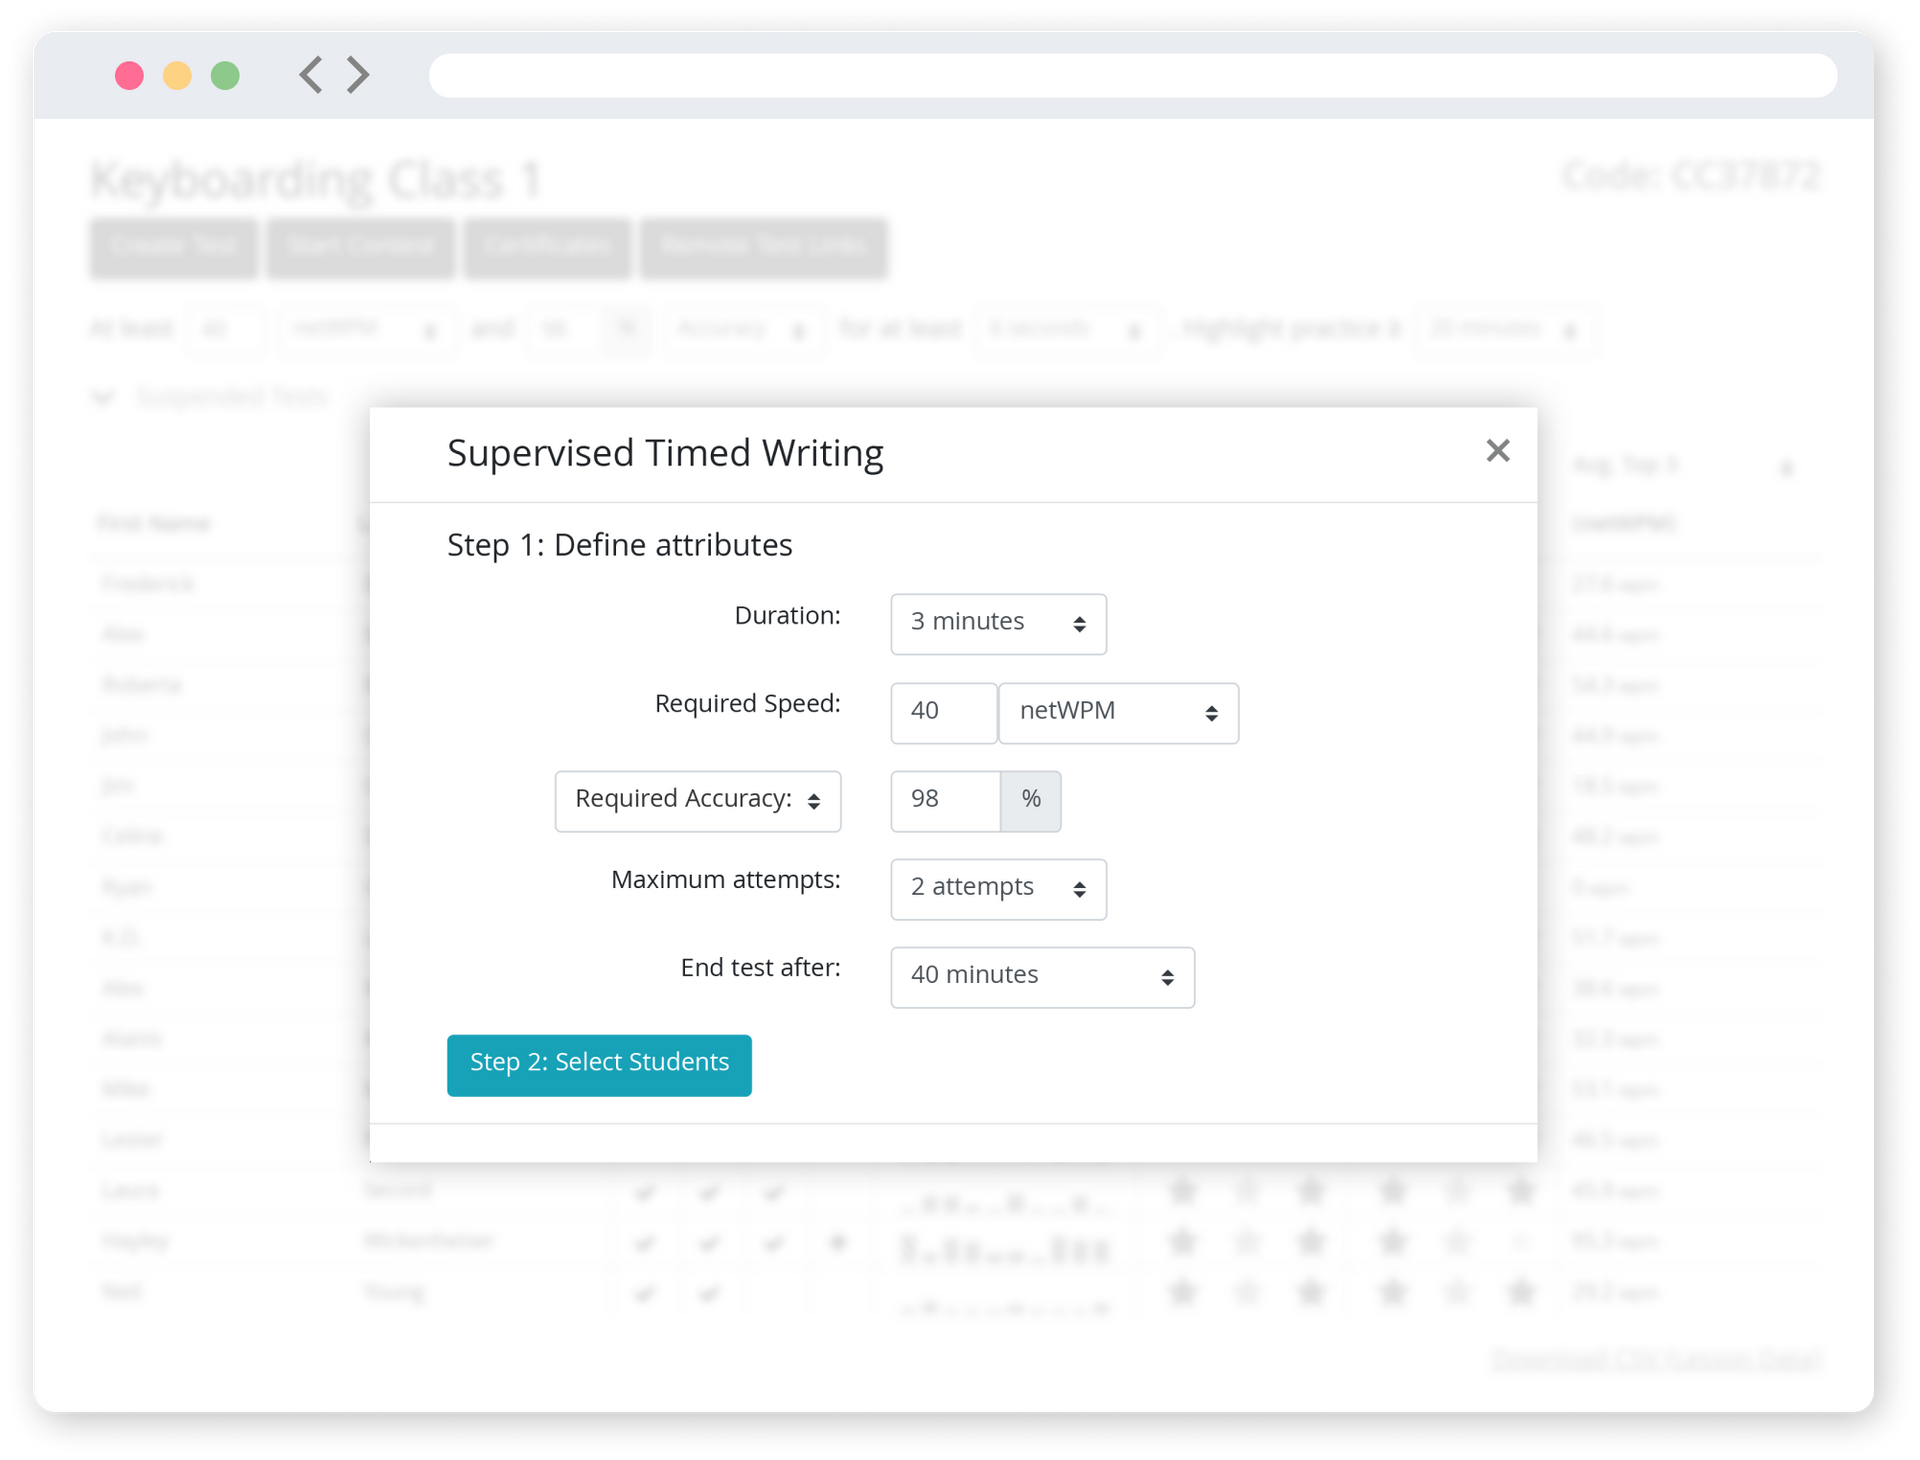
Task: Click the Required Speed value field 40
Action: (943, 713)
